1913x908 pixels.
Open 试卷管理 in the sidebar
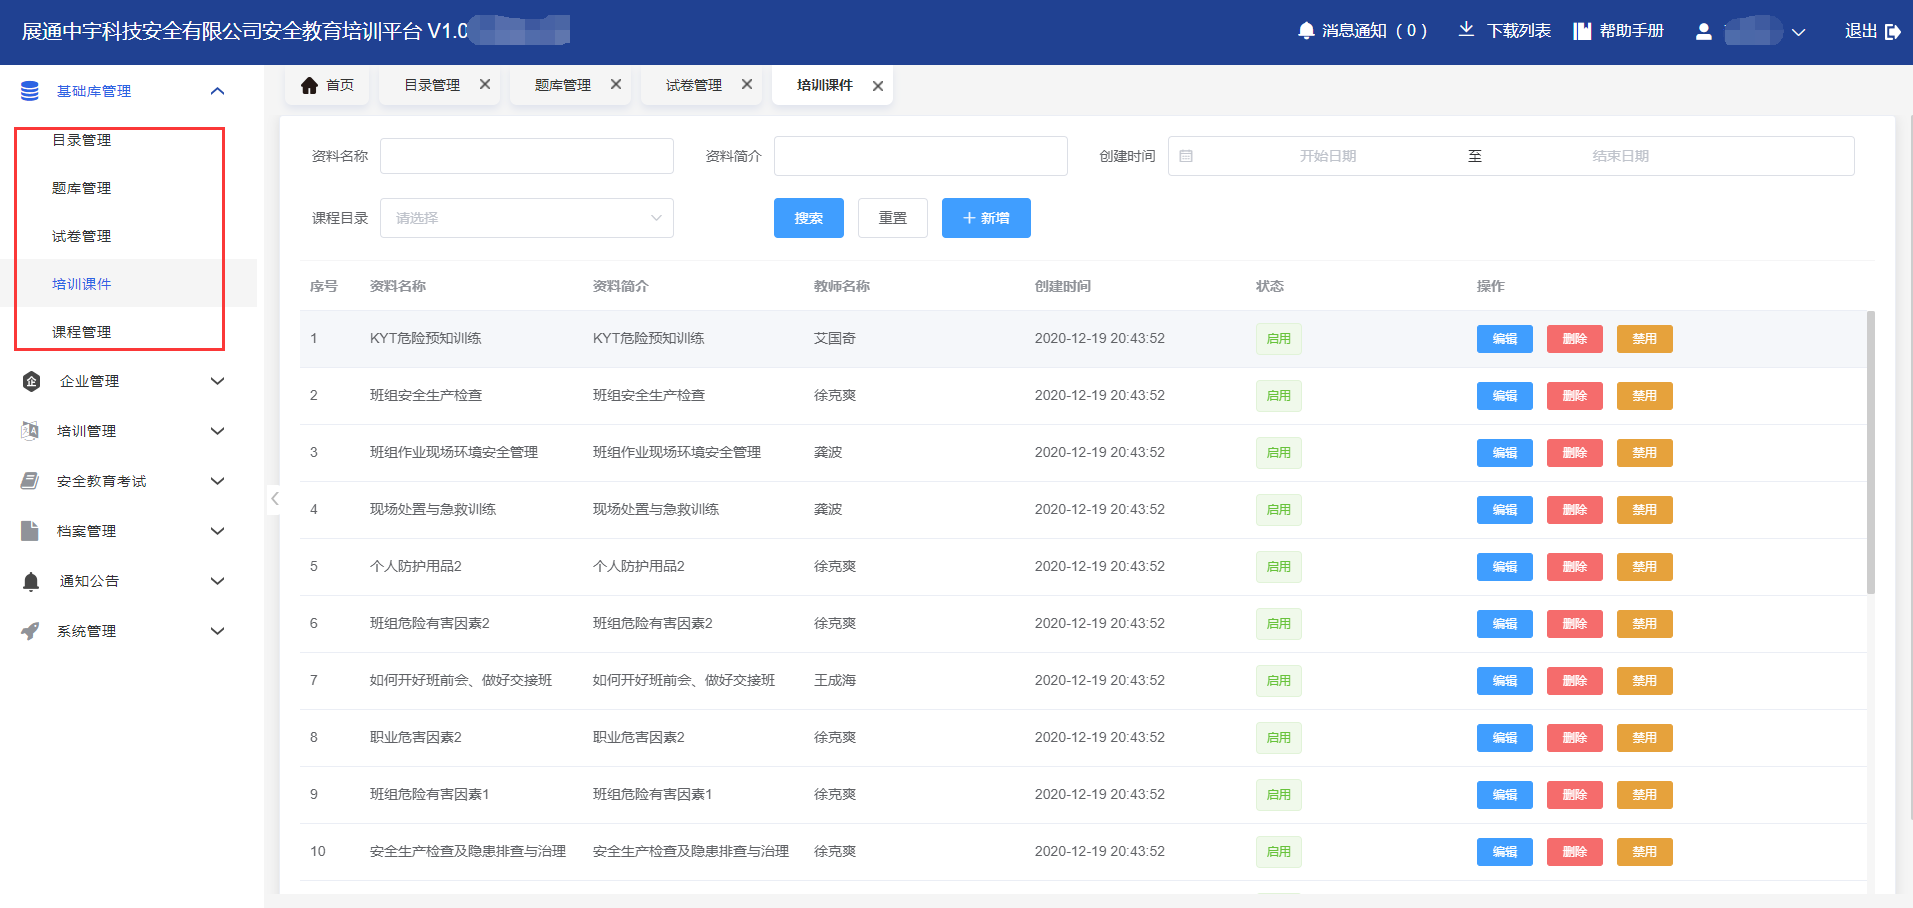[x=82, y=236]
